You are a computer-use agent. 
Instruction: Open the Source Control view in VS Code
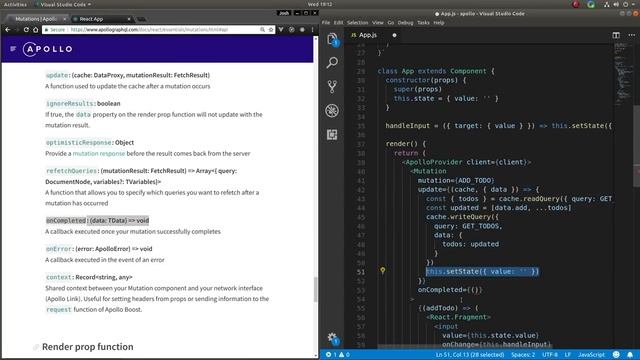332,87
